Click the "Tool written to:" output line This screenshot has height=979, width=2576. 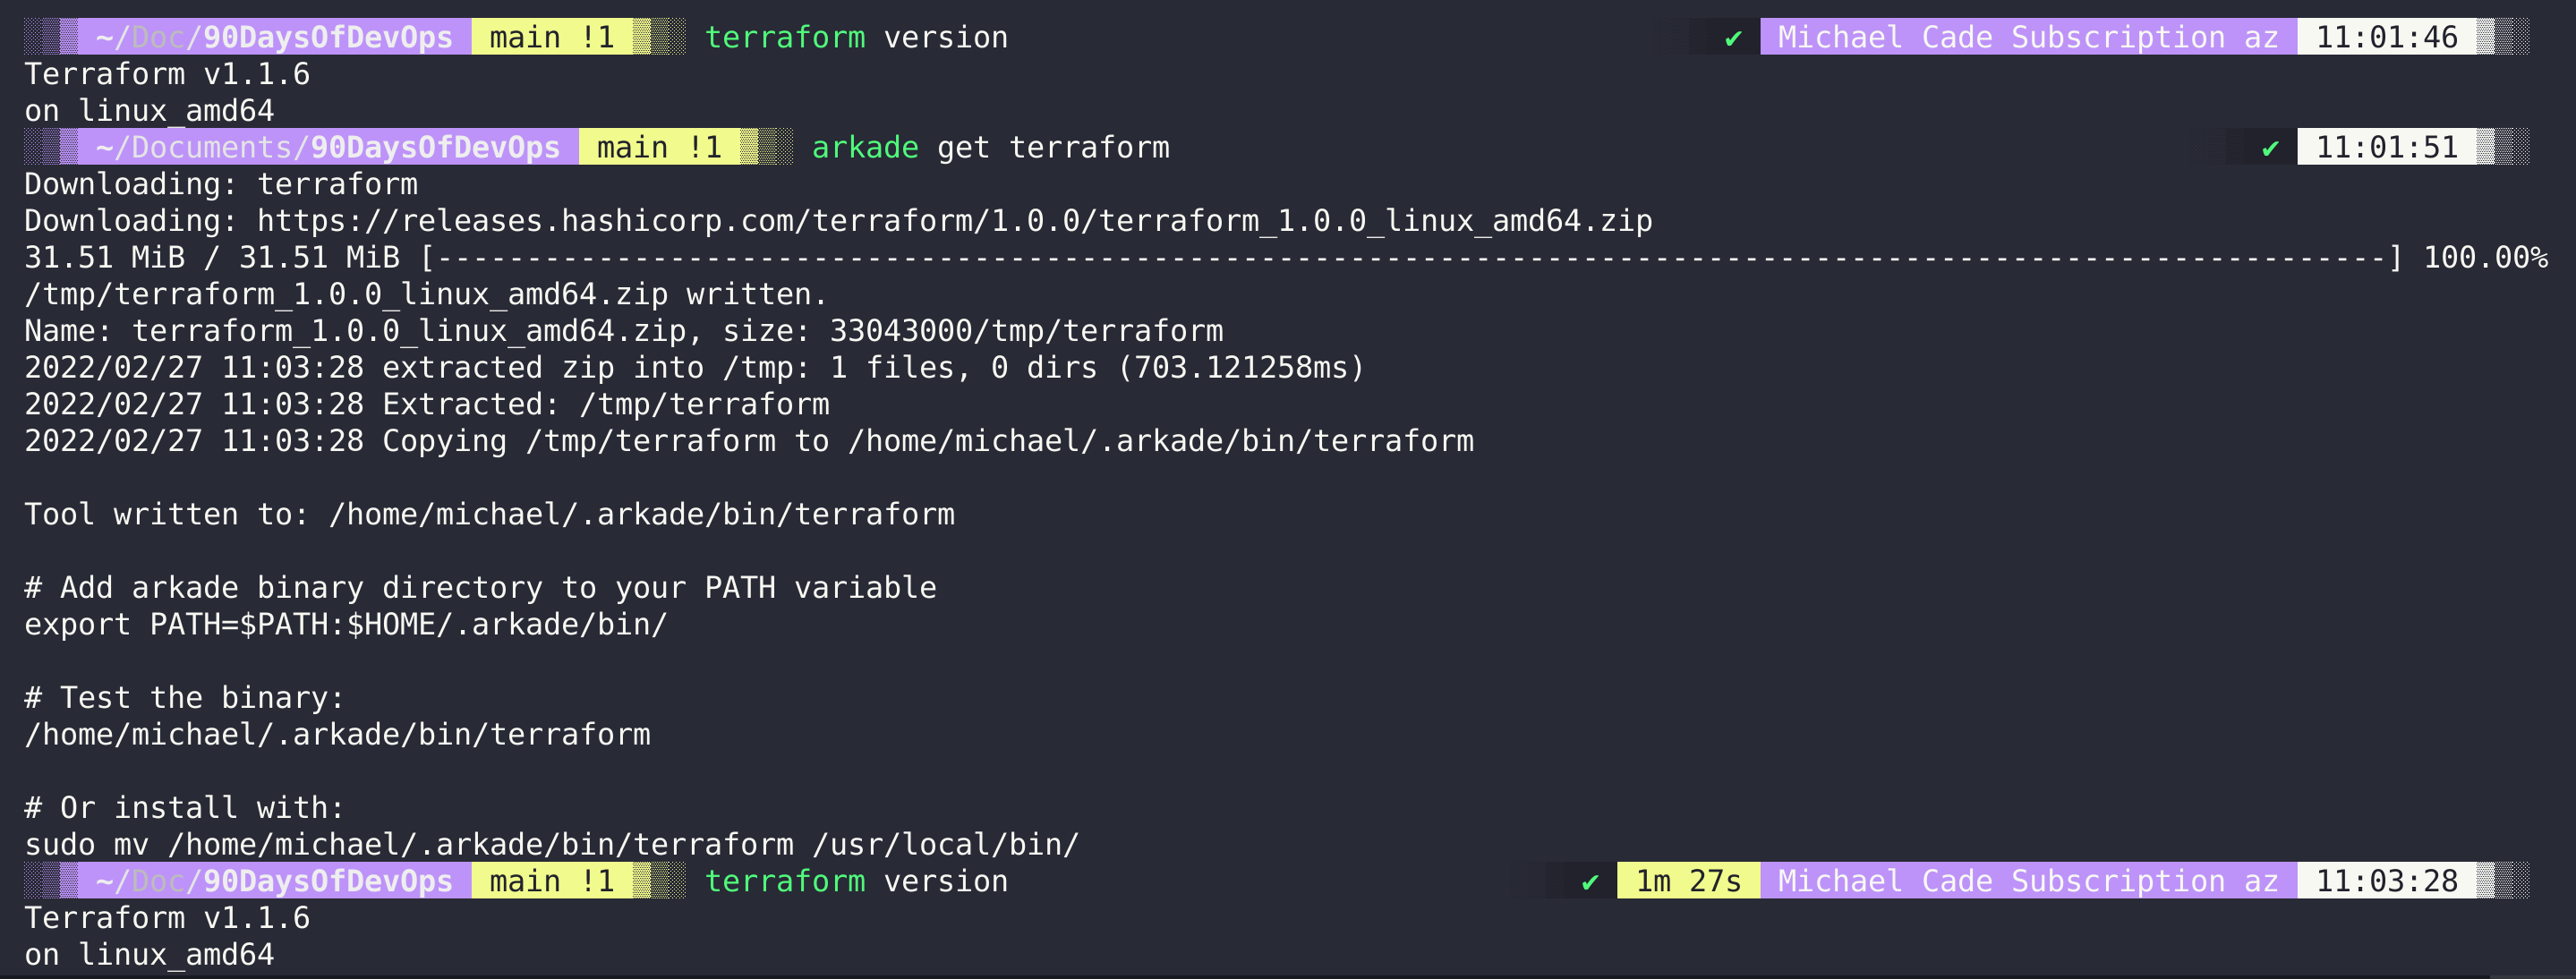[x=489, y=515]
